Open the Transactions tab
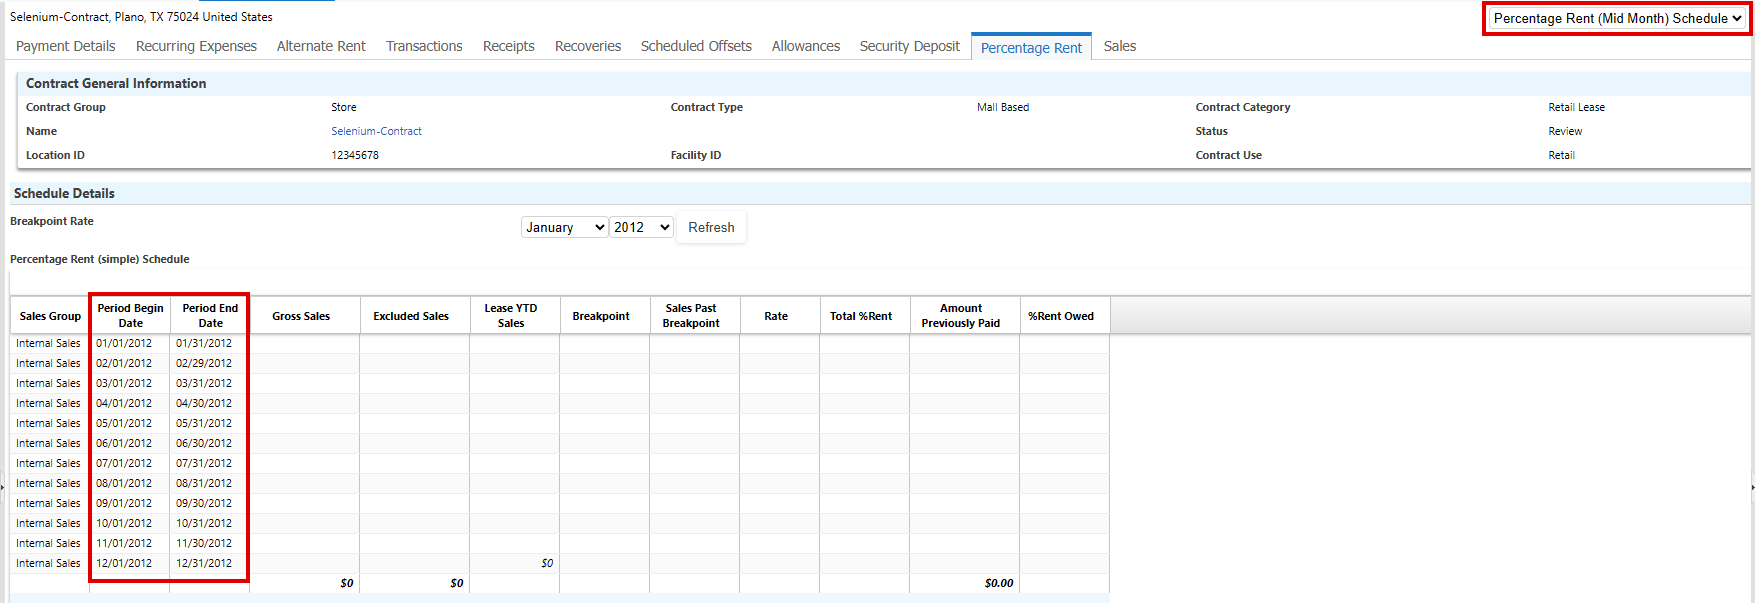 click(x=424, y=46)
